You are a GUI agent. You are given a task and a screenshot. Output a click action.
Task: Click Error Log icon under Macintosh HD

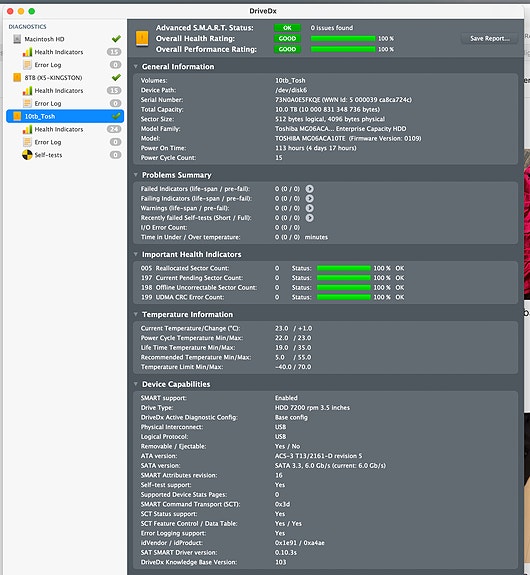coord(27,65)
